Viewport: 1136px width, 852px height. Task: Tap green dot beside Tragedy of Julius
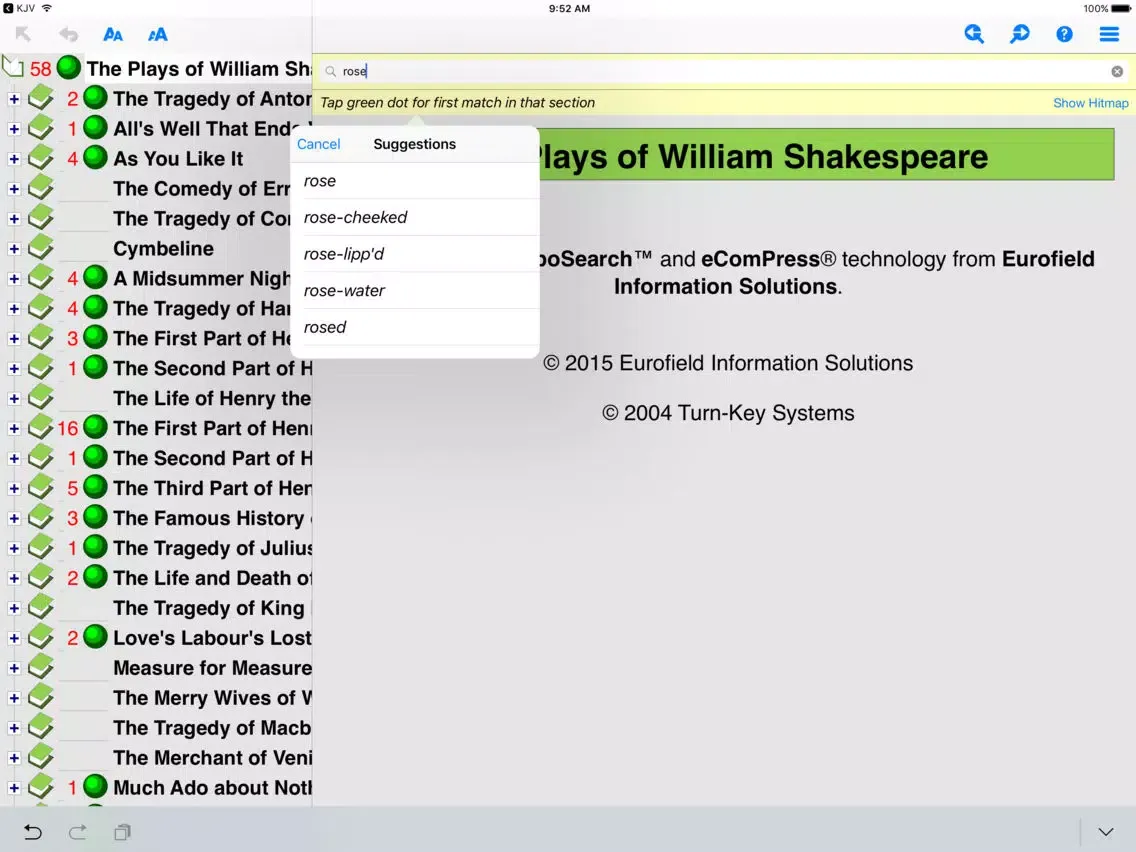pos(95,547)
